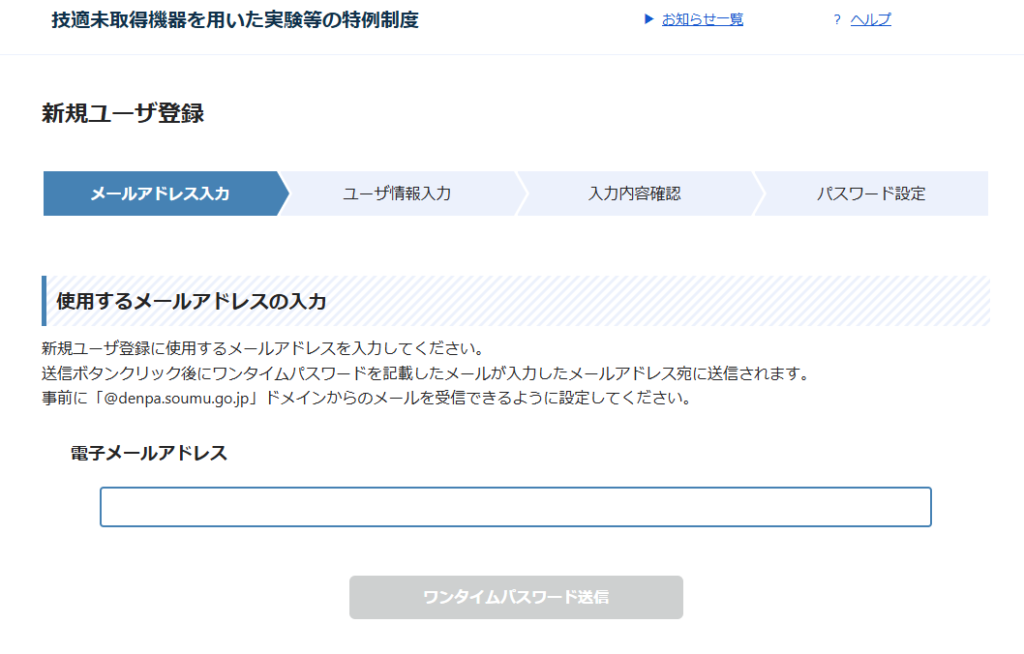
Task: Click the メールアドレス入力 step indicator arrow
Action: pos(283,193)
